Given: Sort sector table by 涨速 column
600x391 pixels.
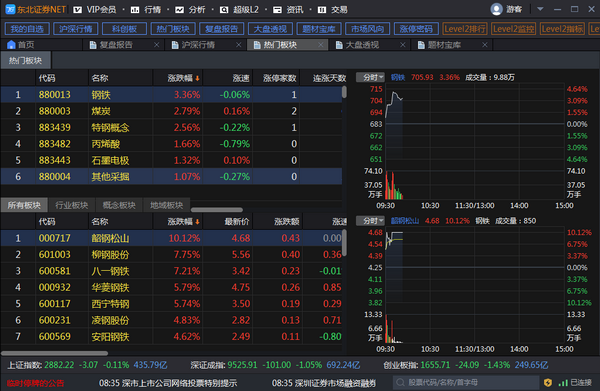Looking at the screenshot, I should [228, 78].
